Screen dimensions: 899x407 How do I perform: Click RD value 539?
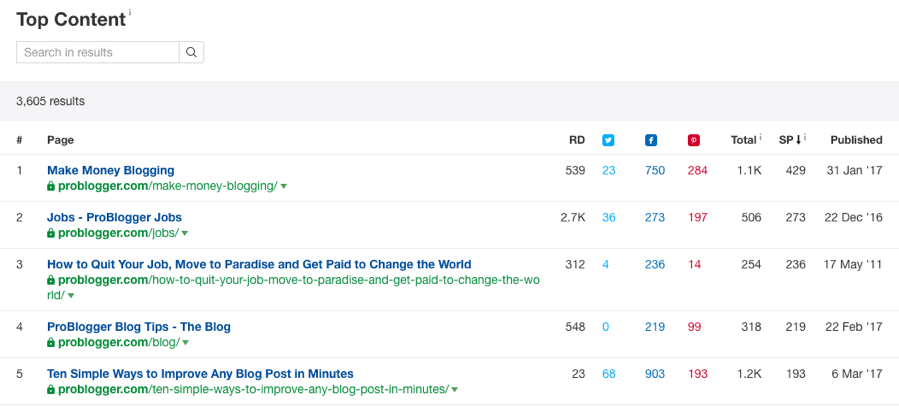point(575,170)
